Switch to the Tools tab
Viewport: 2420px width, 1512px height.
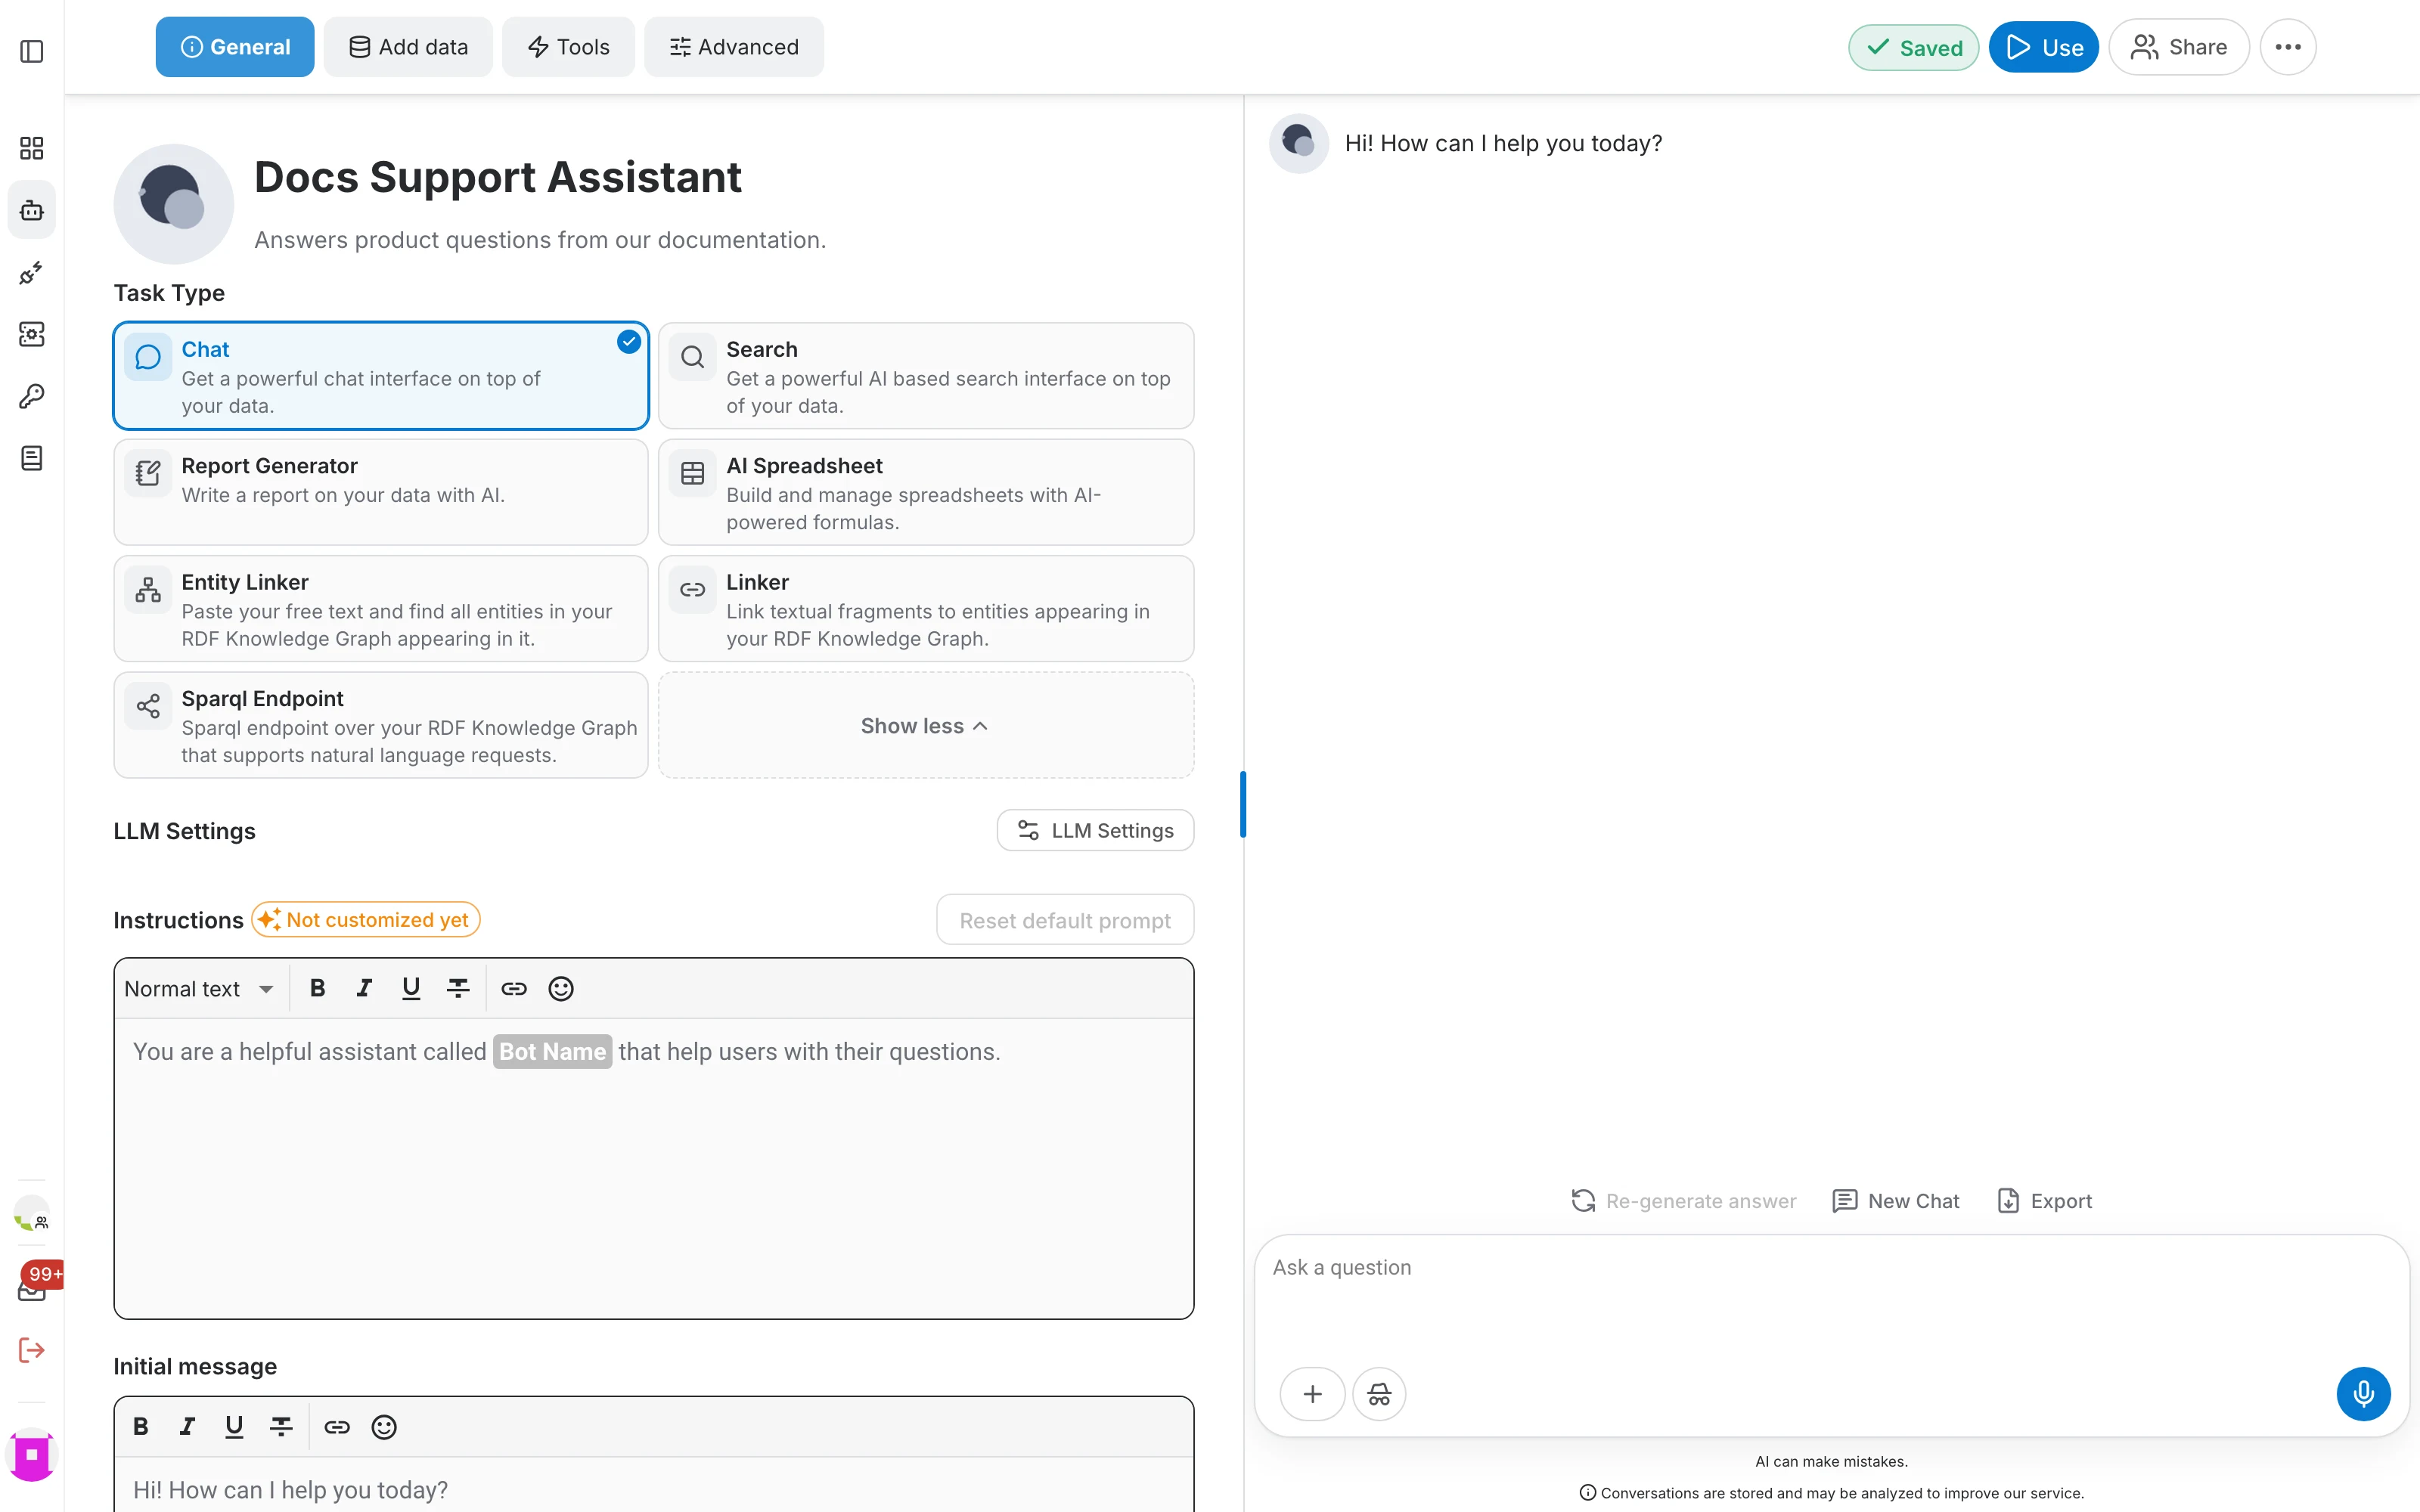[x=568, y=47]
